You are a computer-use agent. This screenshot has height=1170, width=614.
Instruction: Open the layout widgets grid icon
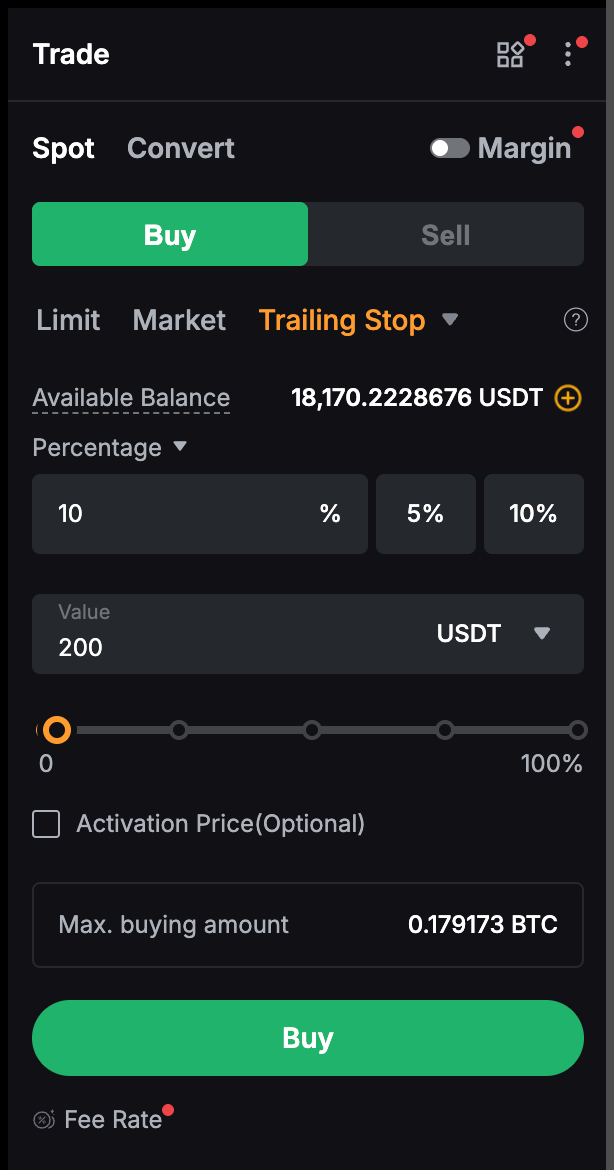pos(510,54)
